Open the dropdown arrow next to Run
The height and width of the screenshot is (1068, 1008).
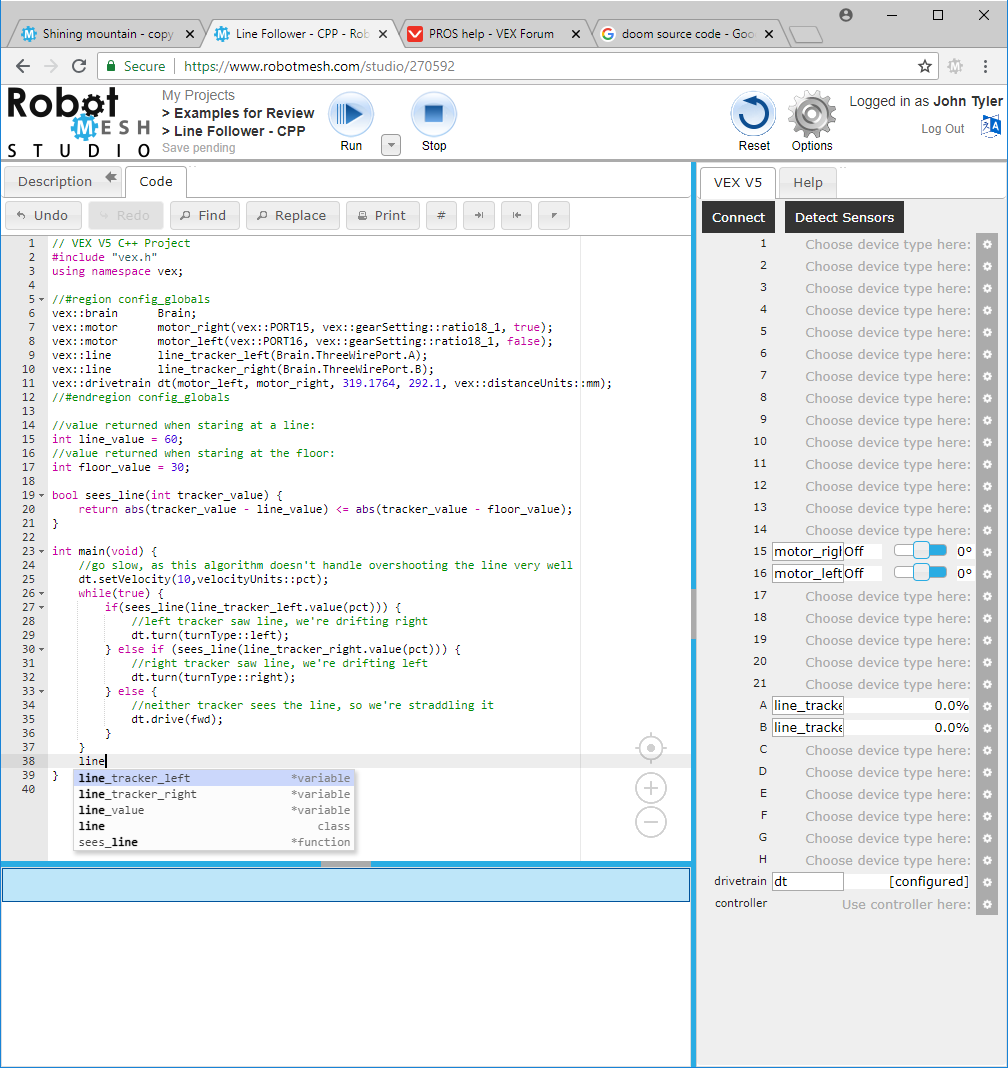pyautogui.click(x=391, y=145)
